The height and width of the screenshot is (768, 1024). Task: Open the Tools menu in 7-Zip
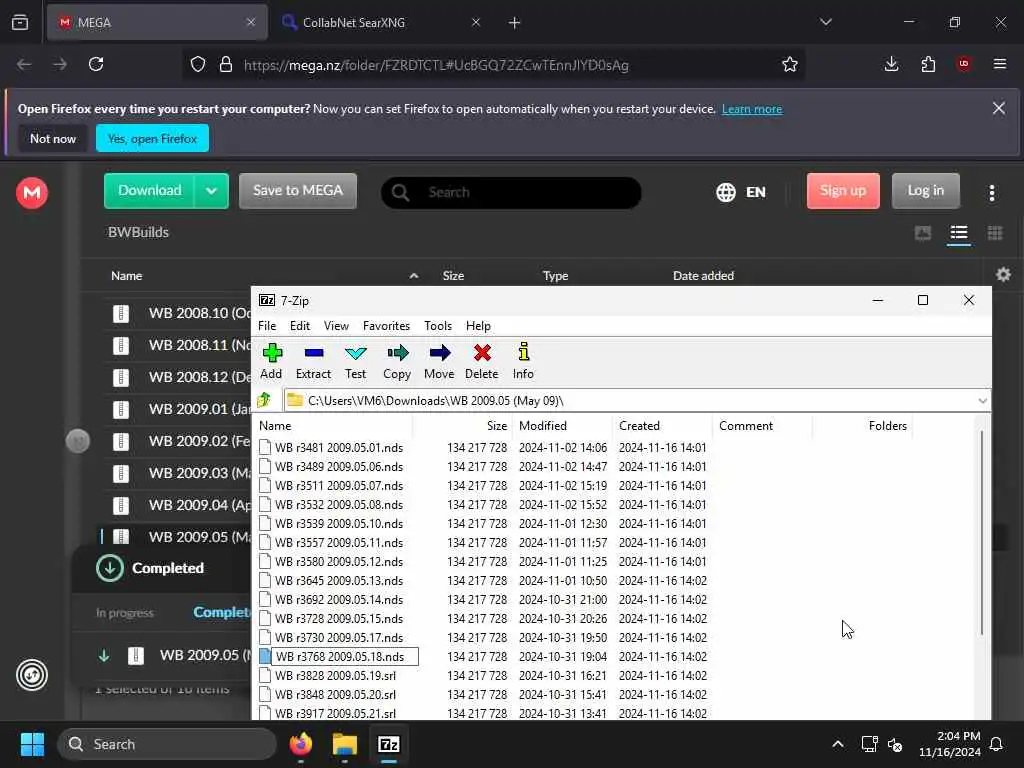point(438,325)
